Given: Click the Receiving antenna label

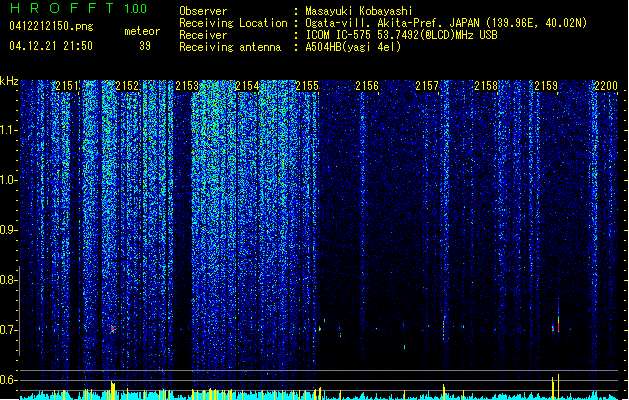Looking at the screenshot, I should 230,47.
